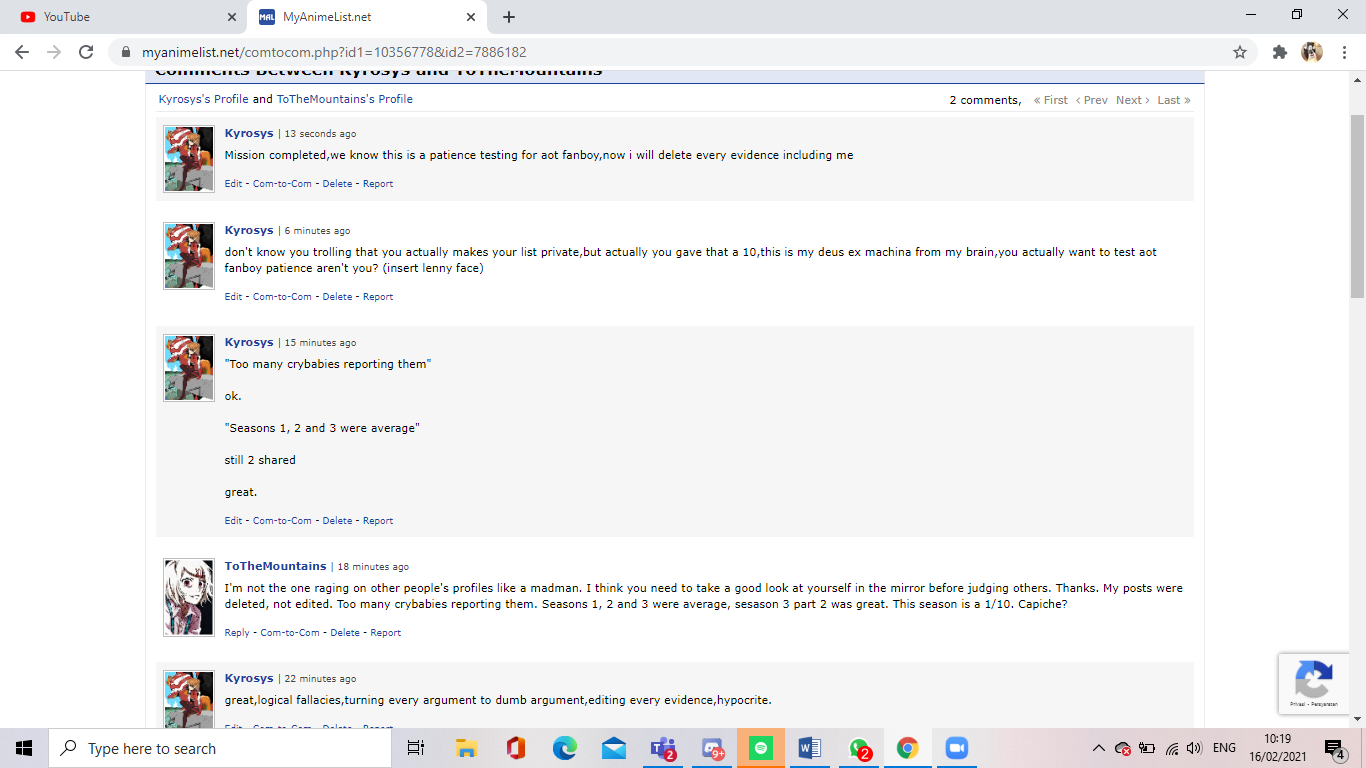The height and width of the screenshot is (768, 1366).
Task: Click Kyrosys avatar on the 15 minutes ago comment
Action: click(189, 368)
